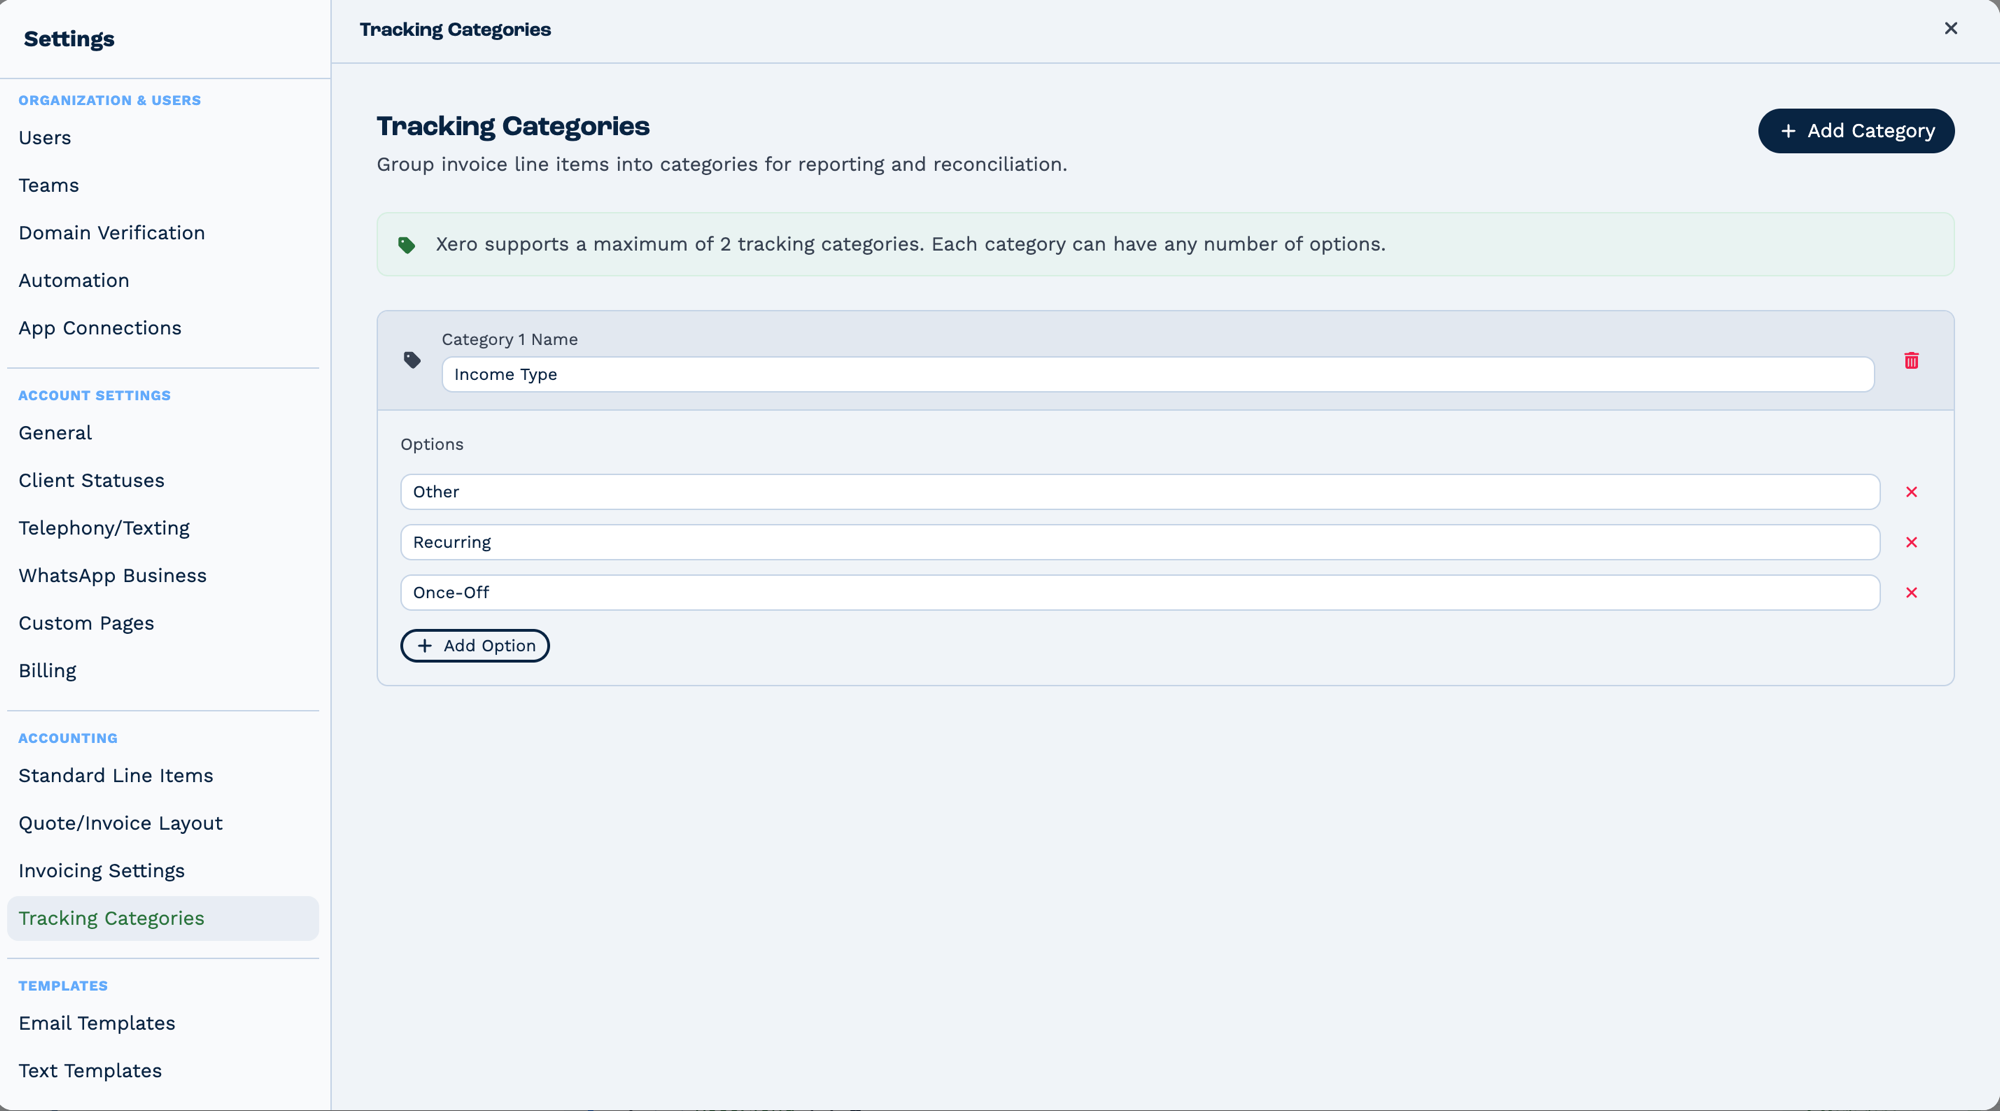Open Users settings
The height and width of the screenshot is (1111, 2000).
tap(45, 138)
